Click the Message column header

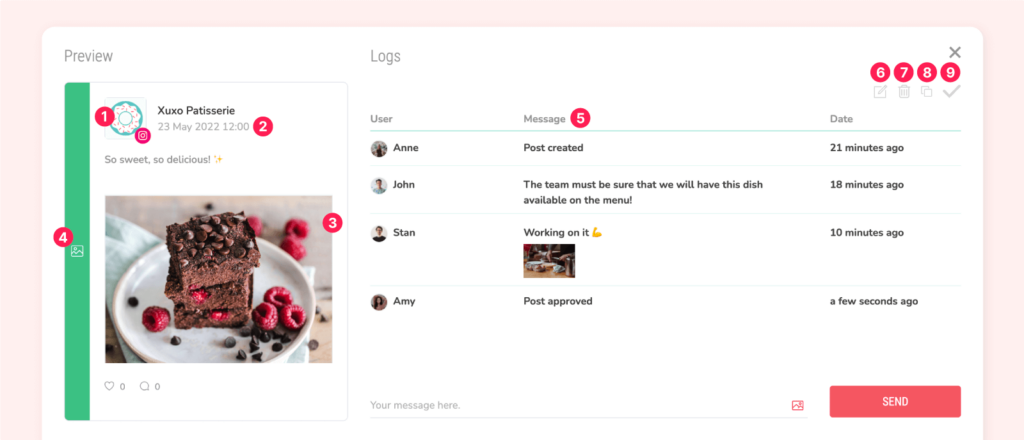(x=544, y=119)
